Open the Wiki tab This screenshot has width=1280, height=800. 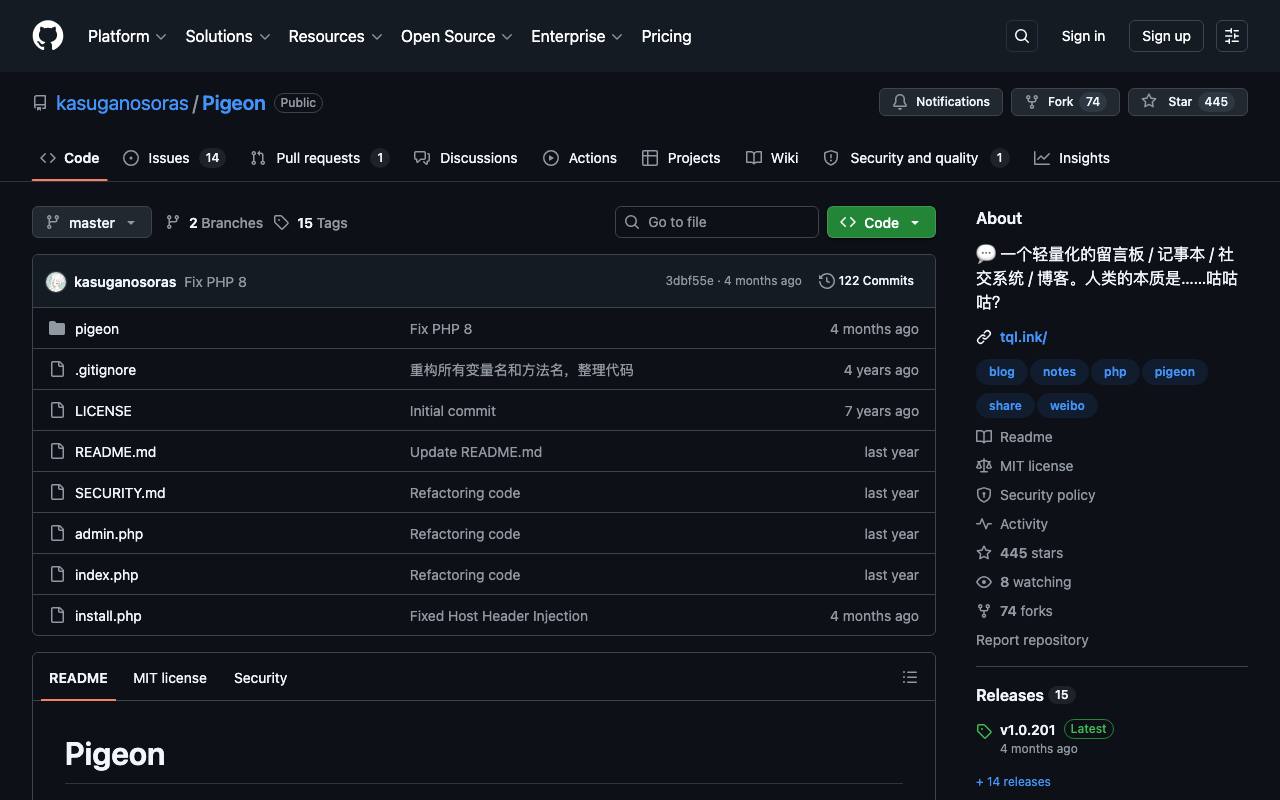point(772,158)
